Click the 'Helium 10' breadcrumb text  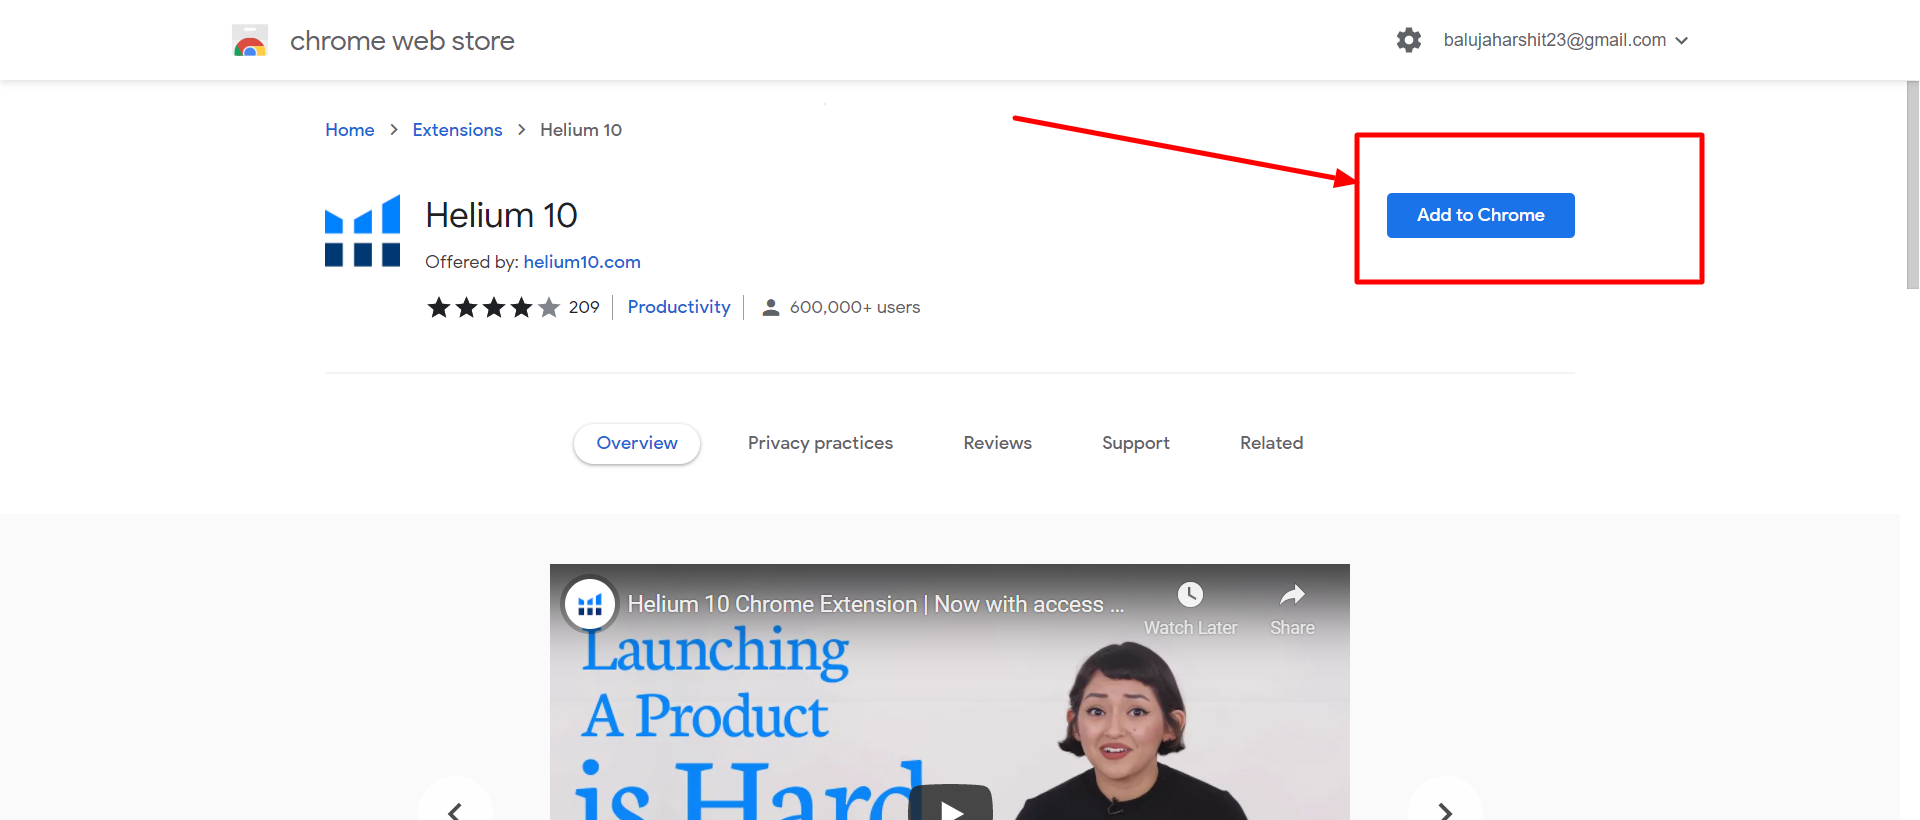click(581, 130)
